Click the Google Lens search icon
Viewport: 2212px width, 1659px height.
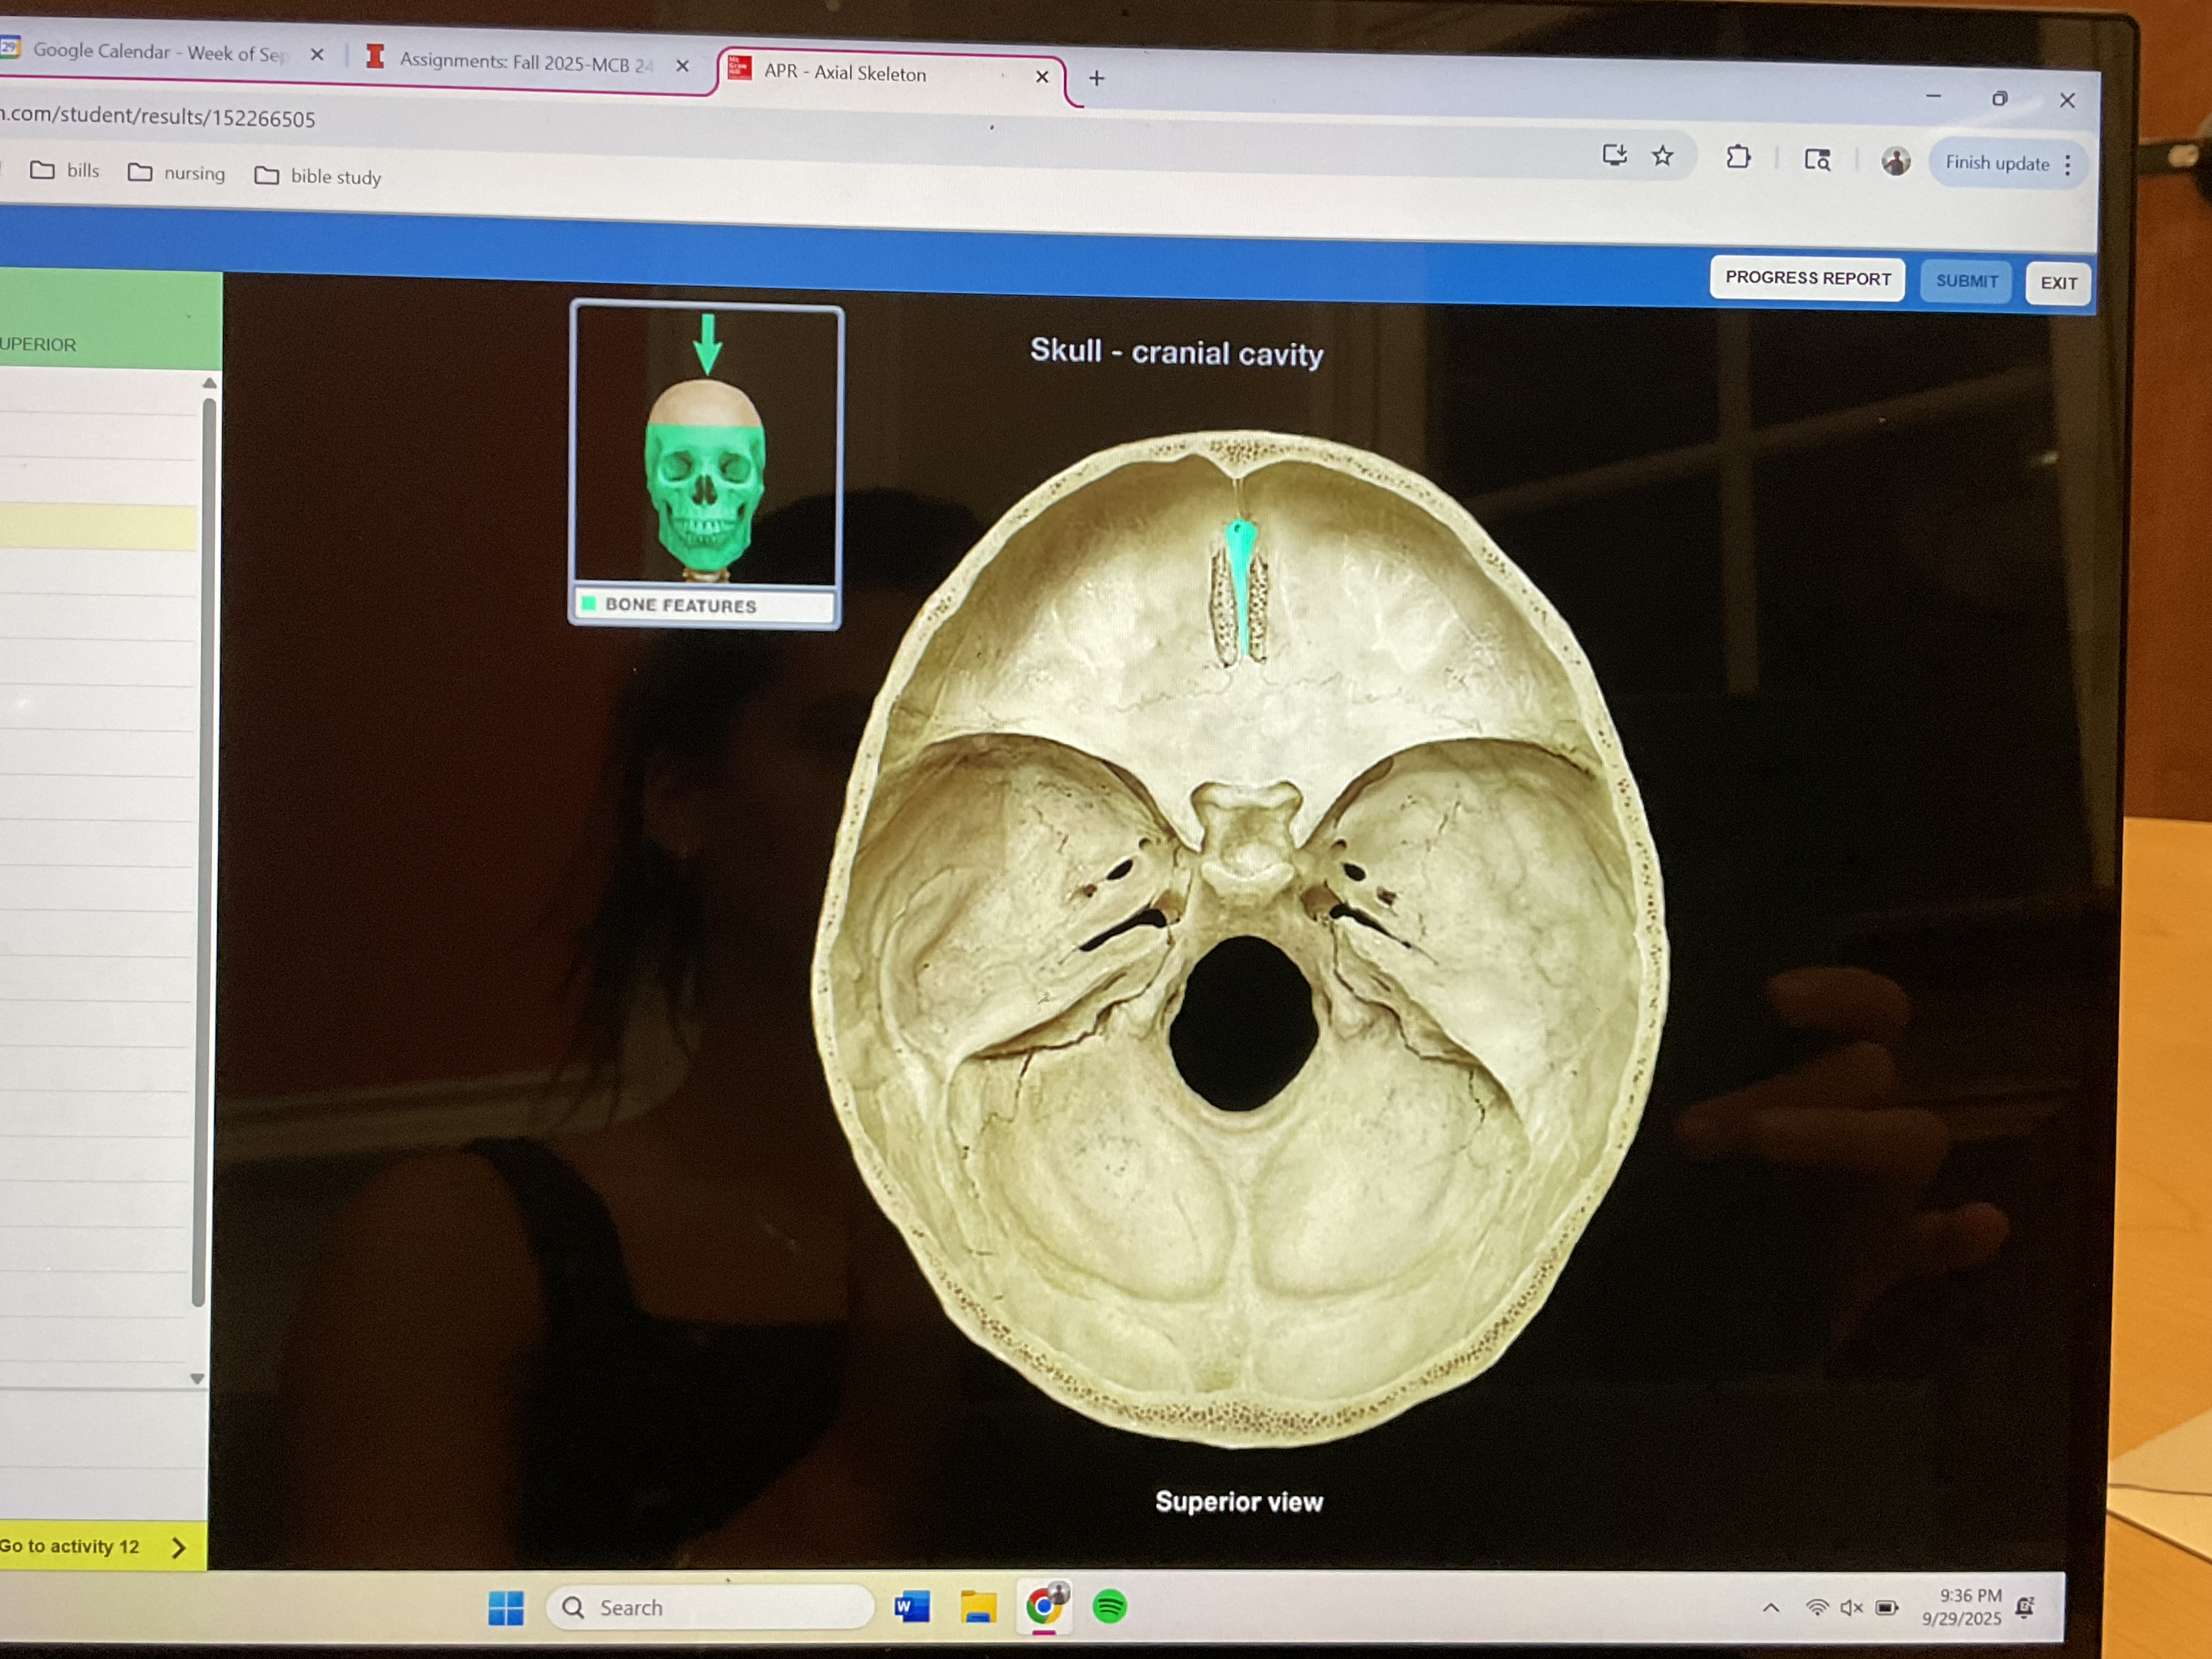(x=1817, y=160)
